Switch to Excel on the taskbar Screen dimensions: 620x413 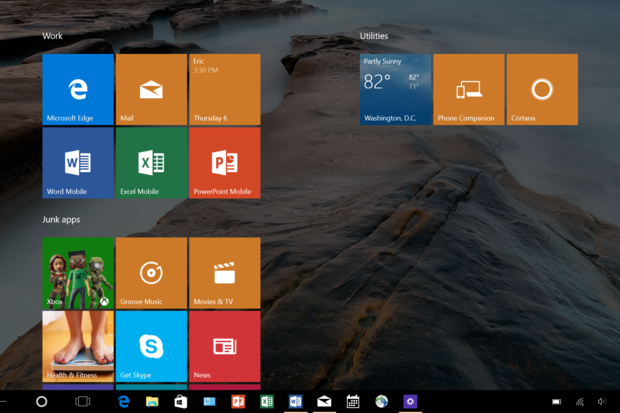(x=267, y=402)
